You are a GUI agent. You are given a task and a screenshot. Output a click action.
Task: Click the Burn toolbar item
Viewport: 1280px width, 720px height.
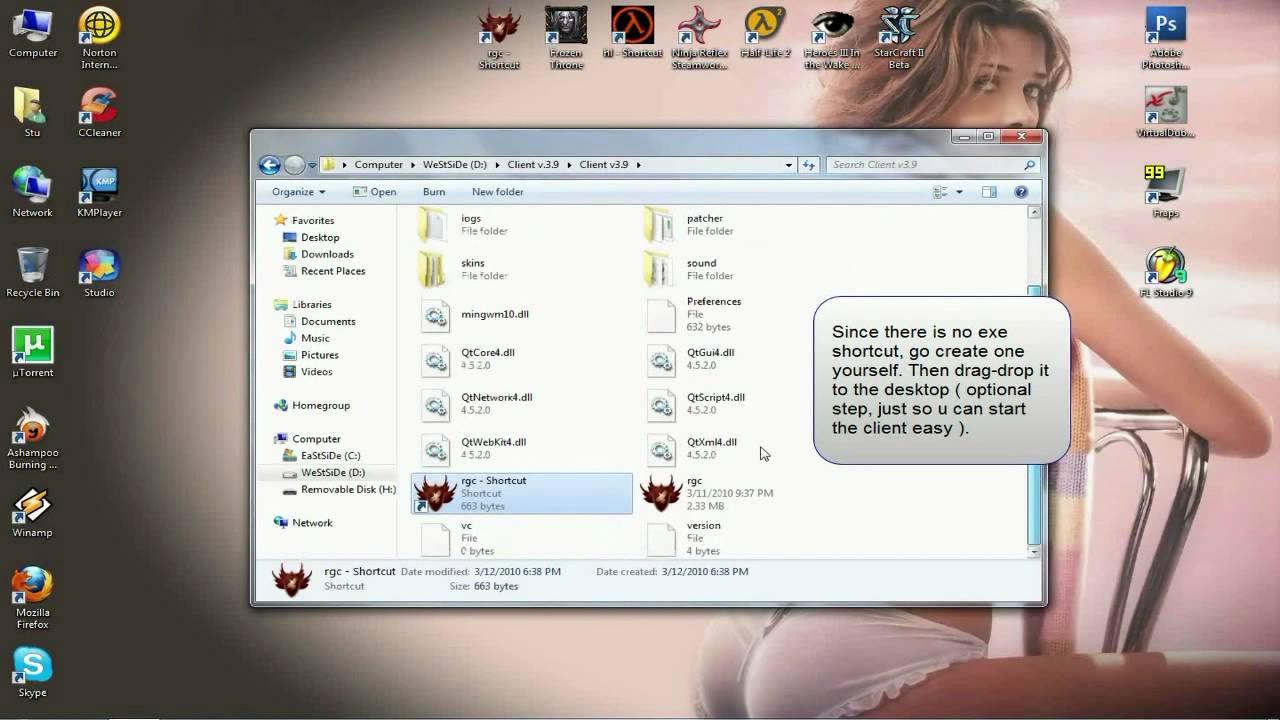[x=434, y=192]
